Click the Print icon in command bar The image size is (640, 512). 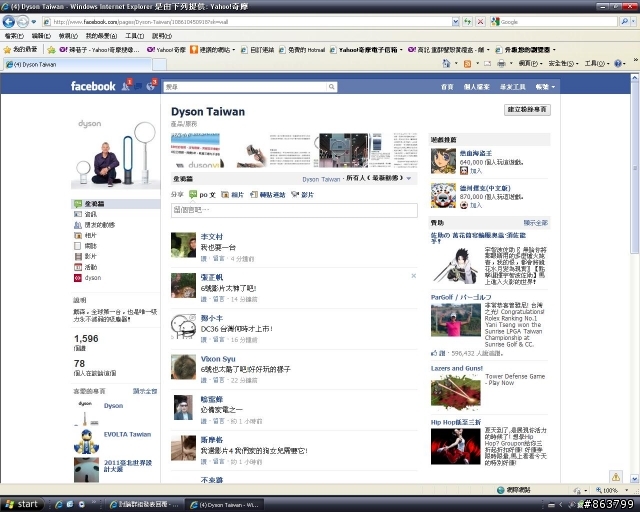501,63
